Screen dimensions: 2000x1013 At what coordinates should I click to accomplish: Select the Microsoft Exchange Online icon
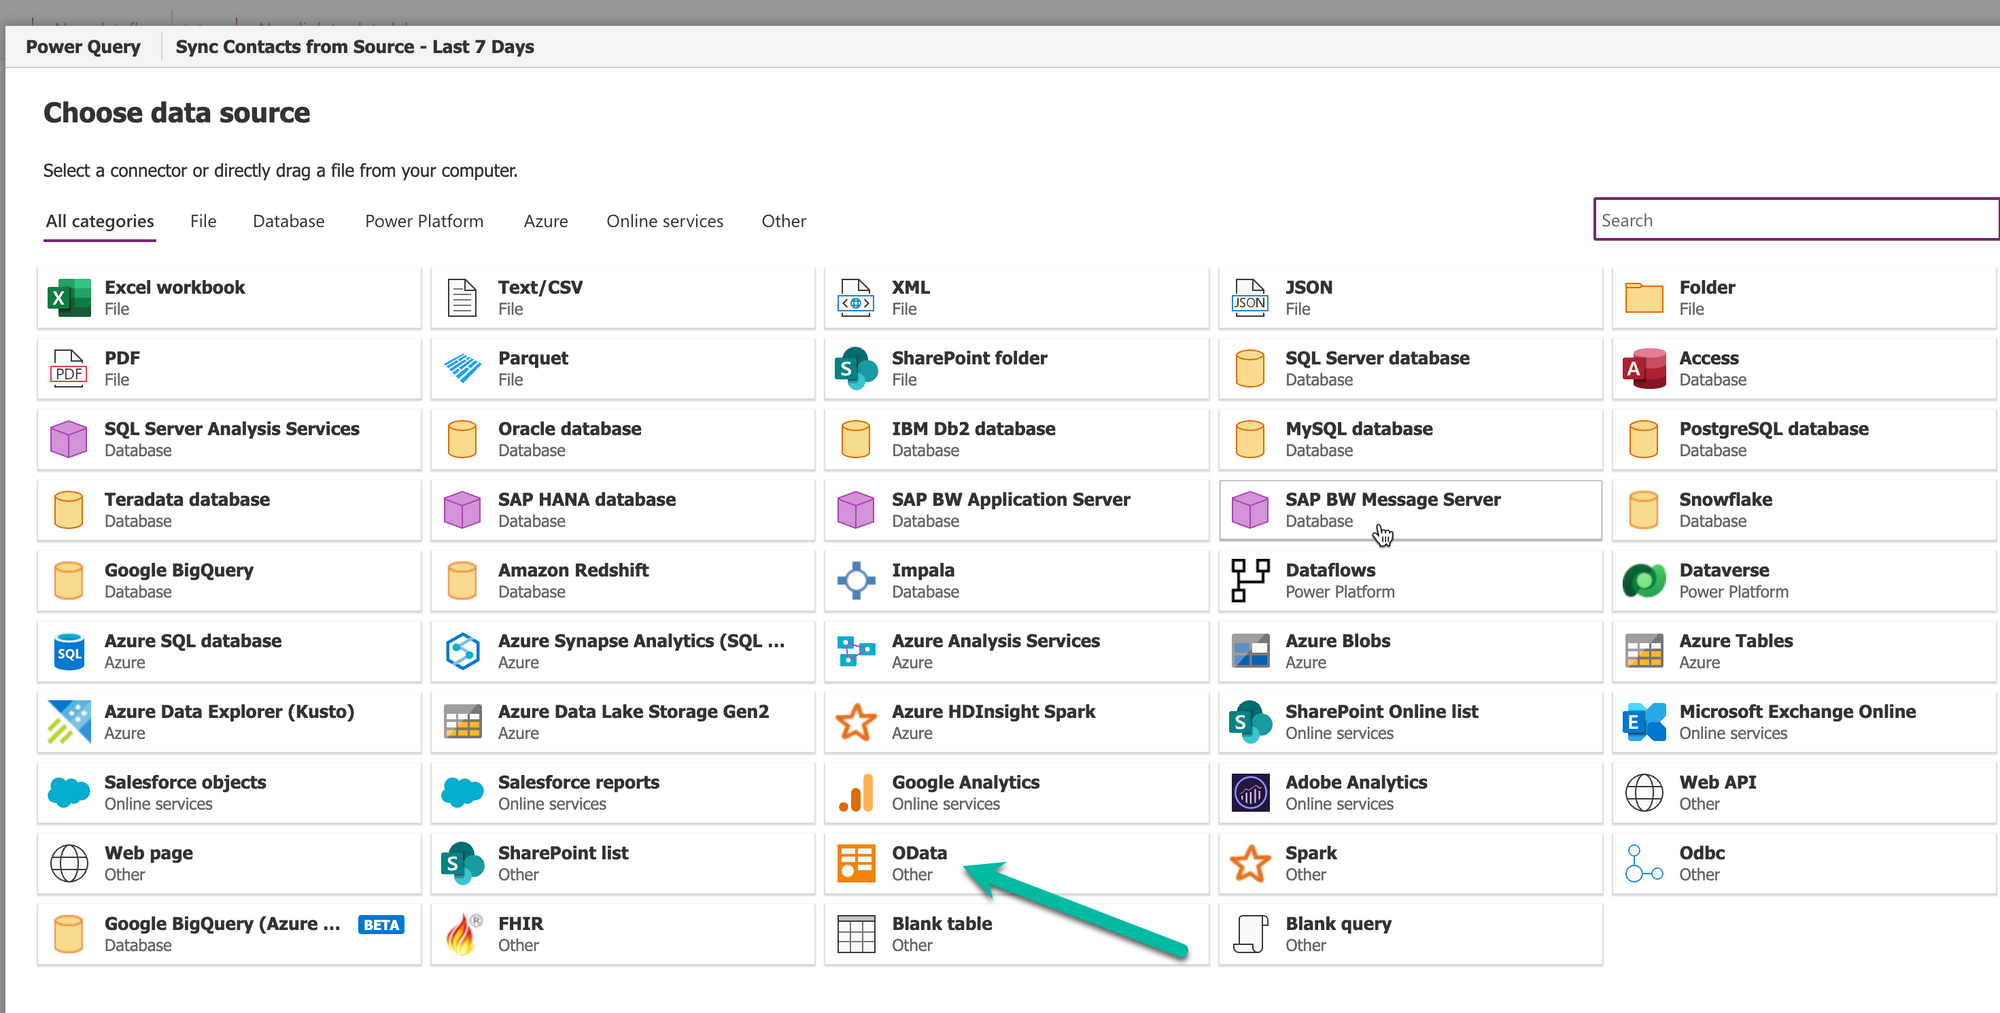click(1644, 722)
